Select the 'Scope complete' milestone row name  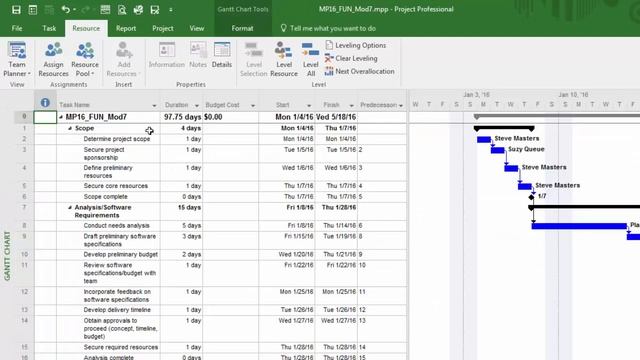tap(105, 197)
